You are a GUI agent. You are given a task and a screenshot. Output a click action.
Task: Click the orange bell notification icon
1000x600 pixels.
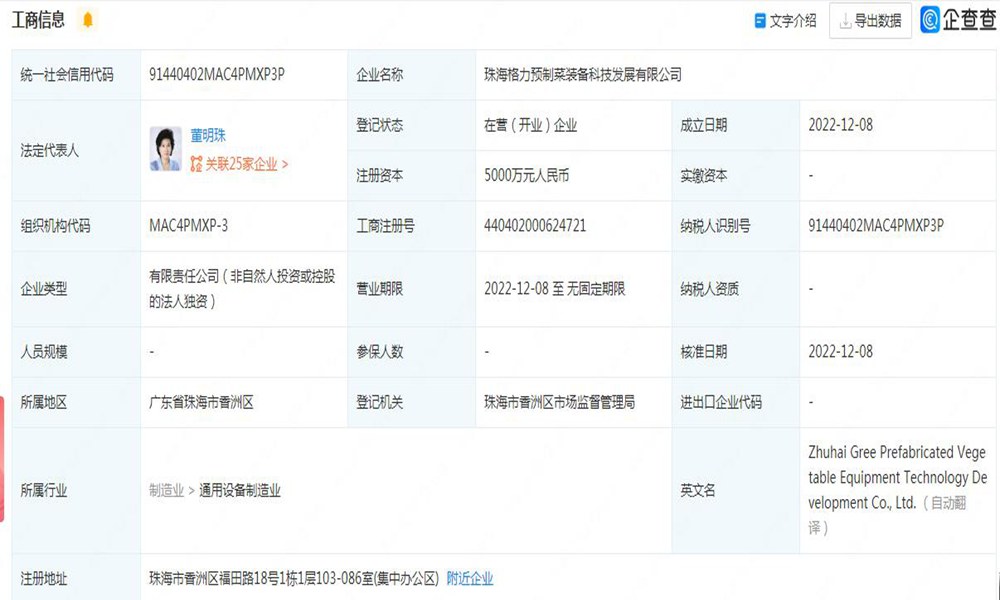pos(88,20)
